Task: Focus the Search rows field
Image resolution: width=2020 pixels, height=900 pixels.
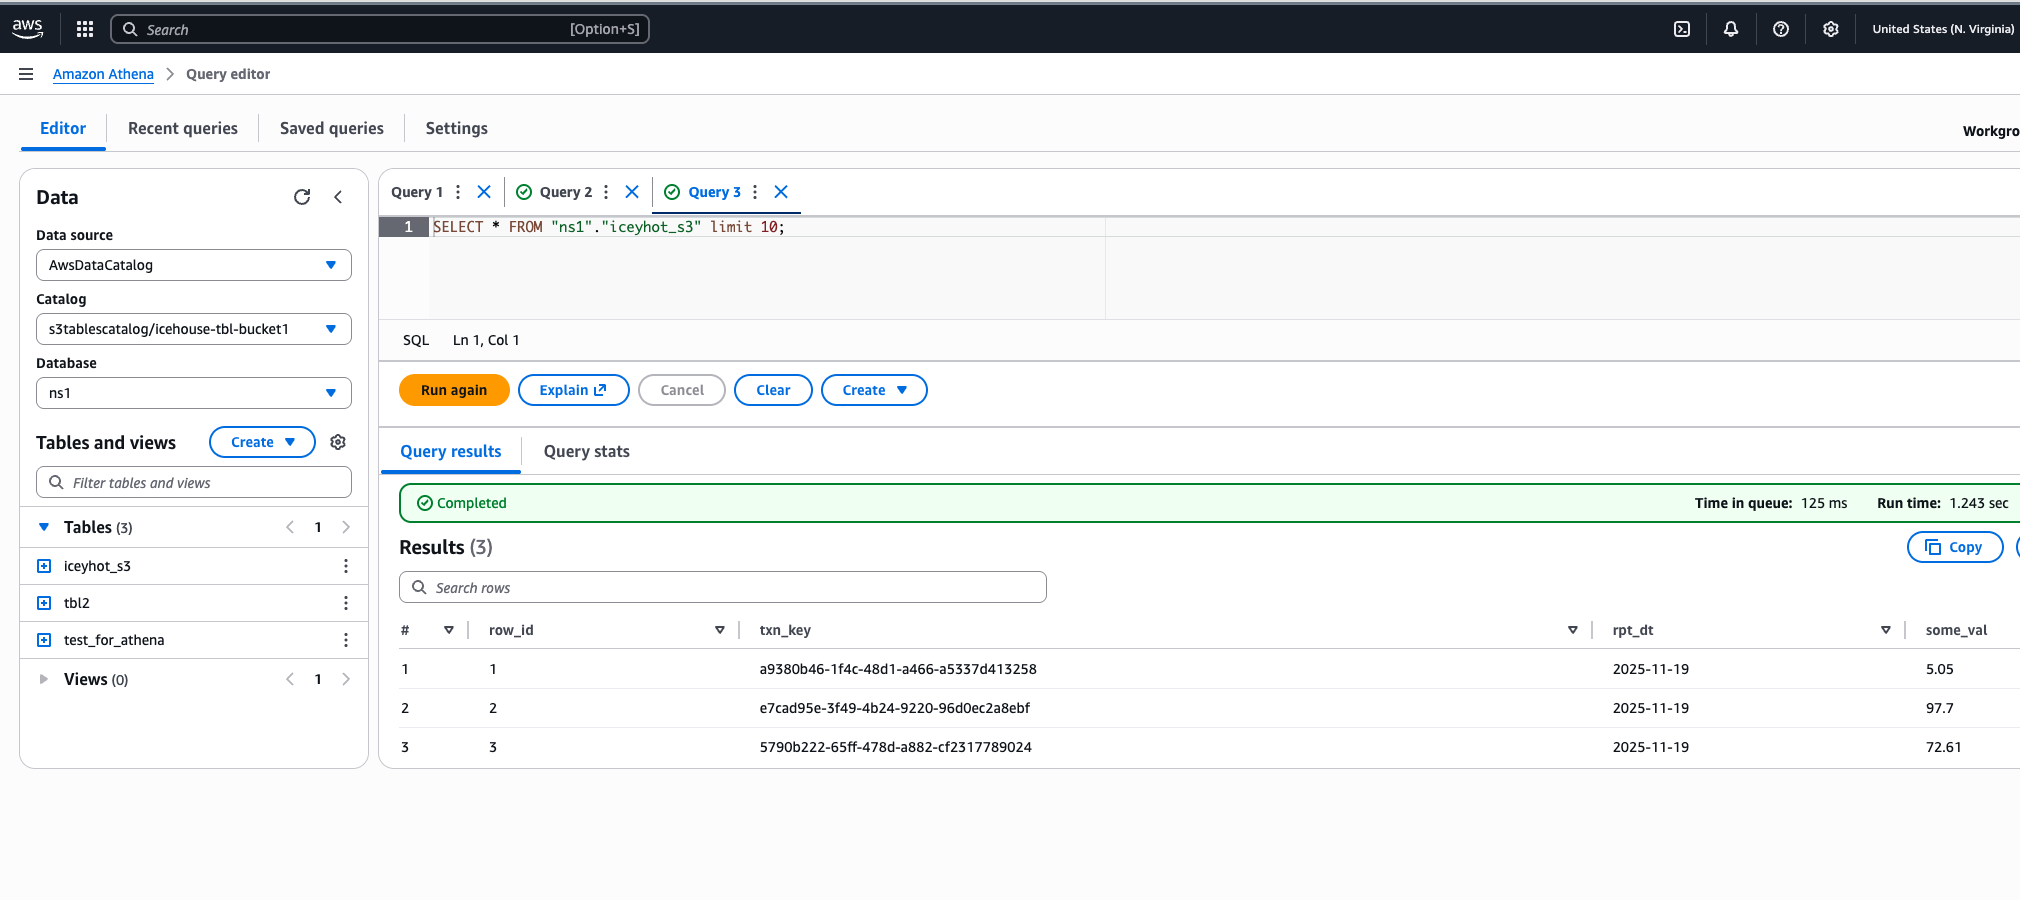Action: (x=723, y=587)
